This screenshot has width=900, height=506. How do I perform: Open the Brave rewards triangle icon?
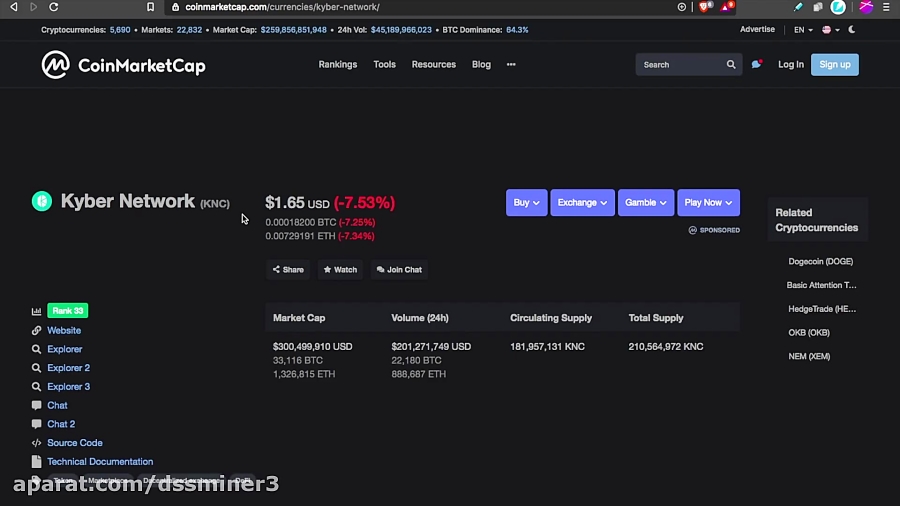pos(726,7)
